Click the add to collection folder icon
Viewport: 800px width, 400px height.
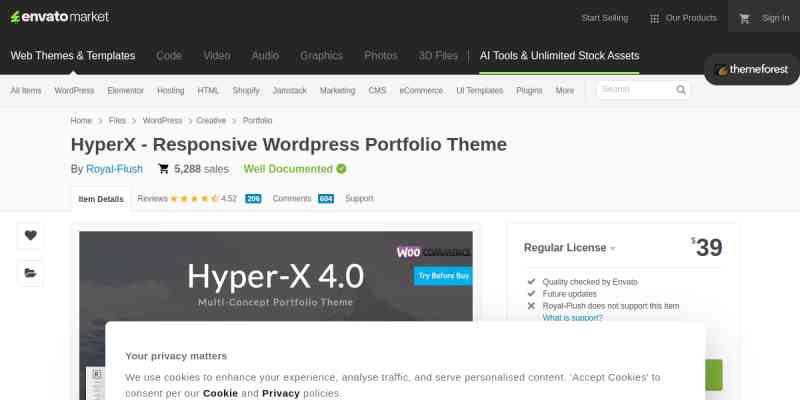(30, 273)
